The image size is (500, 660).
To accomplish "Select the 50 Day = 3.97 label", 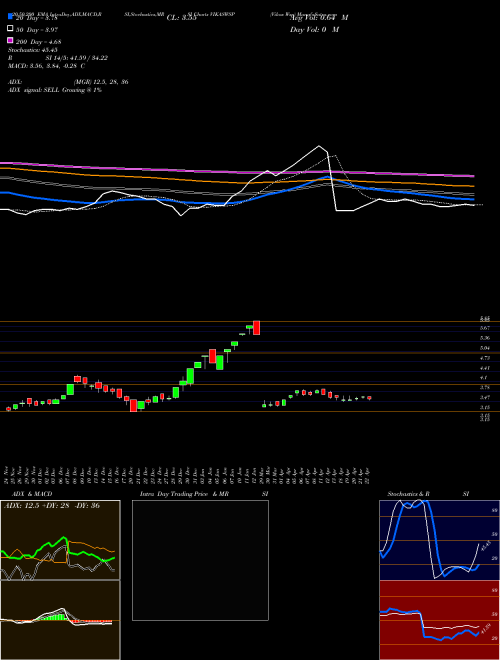I will click(x=37, y=29).
